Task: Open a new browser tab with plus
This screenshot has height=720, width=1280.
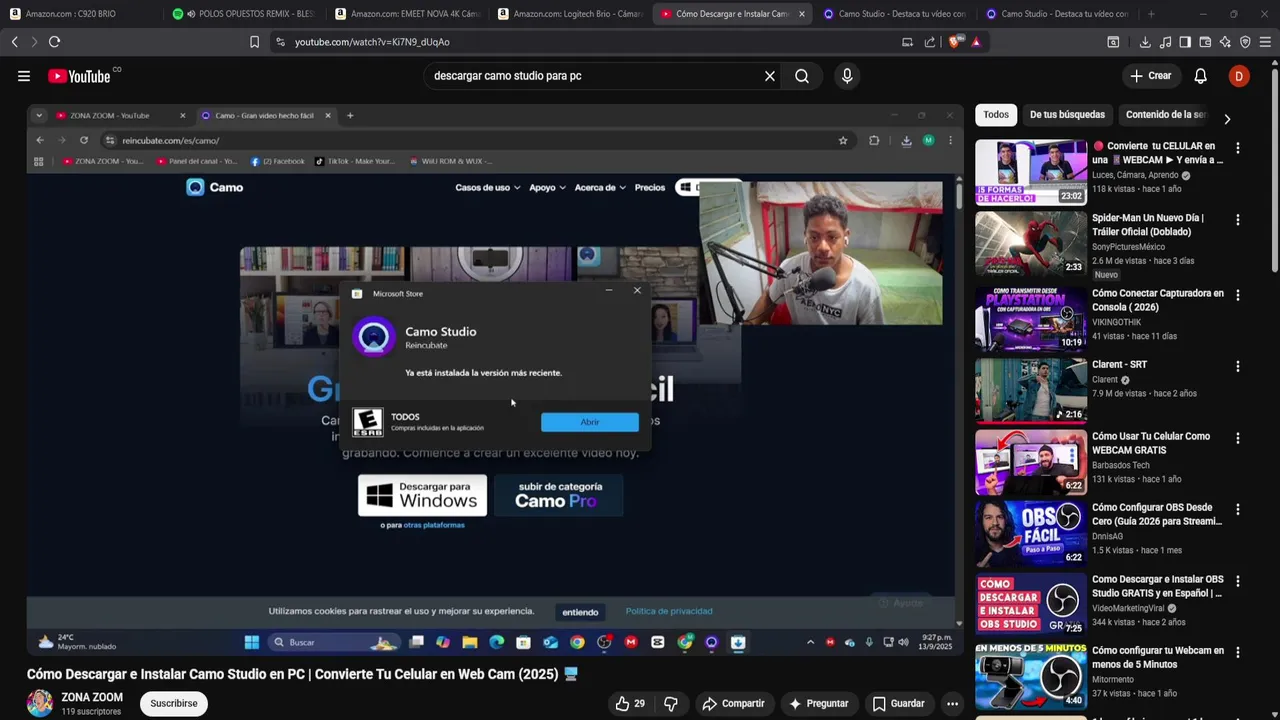Action: click(x=1151, y=14)
